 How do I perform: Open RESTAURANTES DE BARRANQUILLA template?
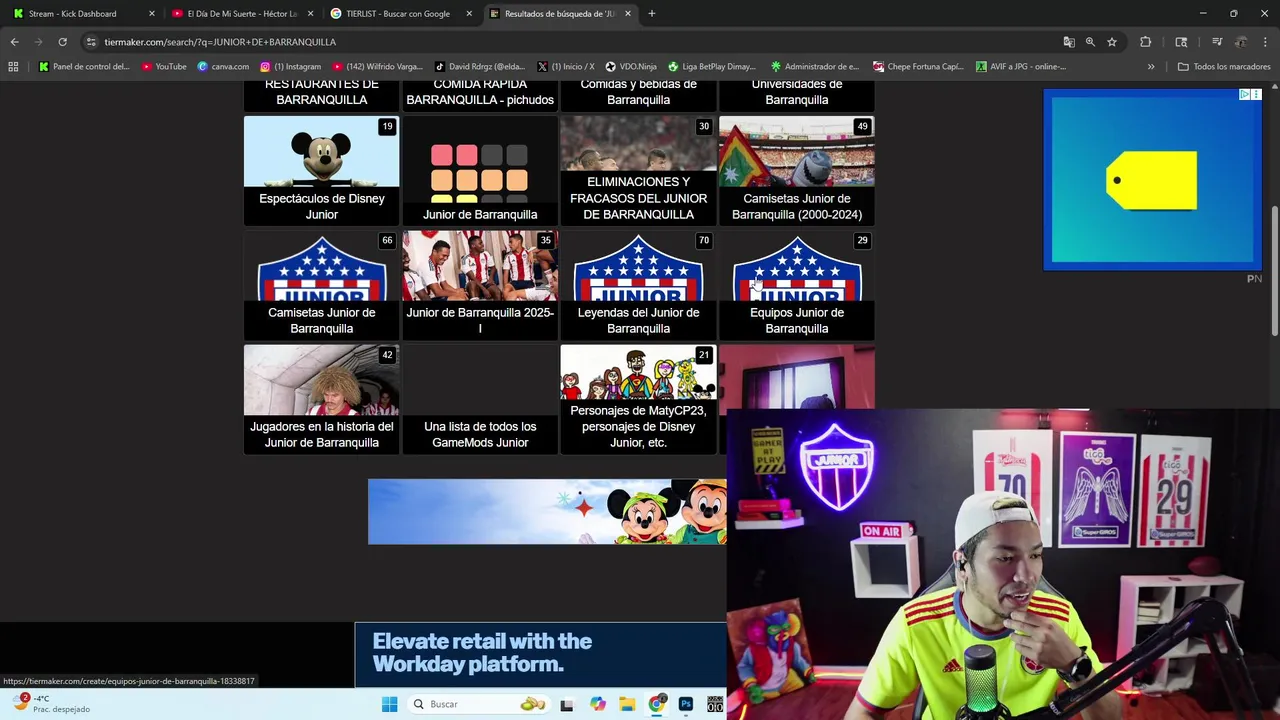[x=321, y=96]
